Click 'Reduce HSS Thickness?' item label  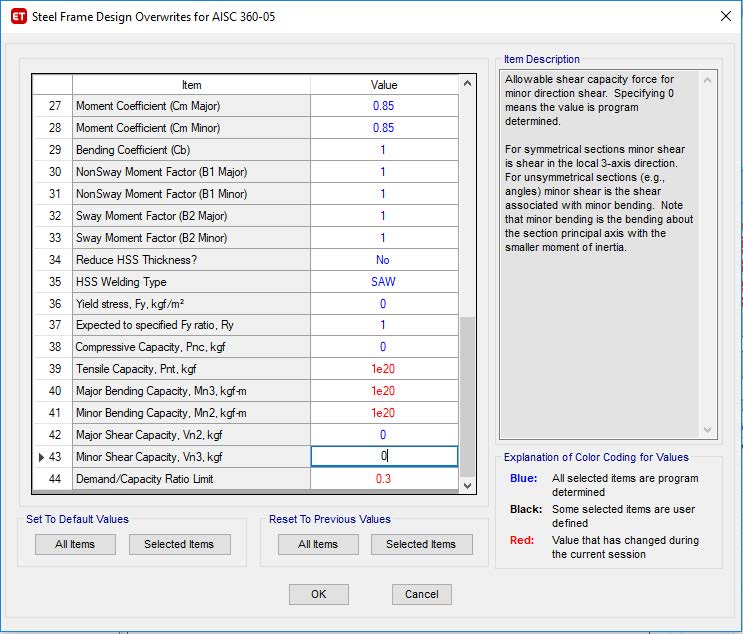click(136, 260)
